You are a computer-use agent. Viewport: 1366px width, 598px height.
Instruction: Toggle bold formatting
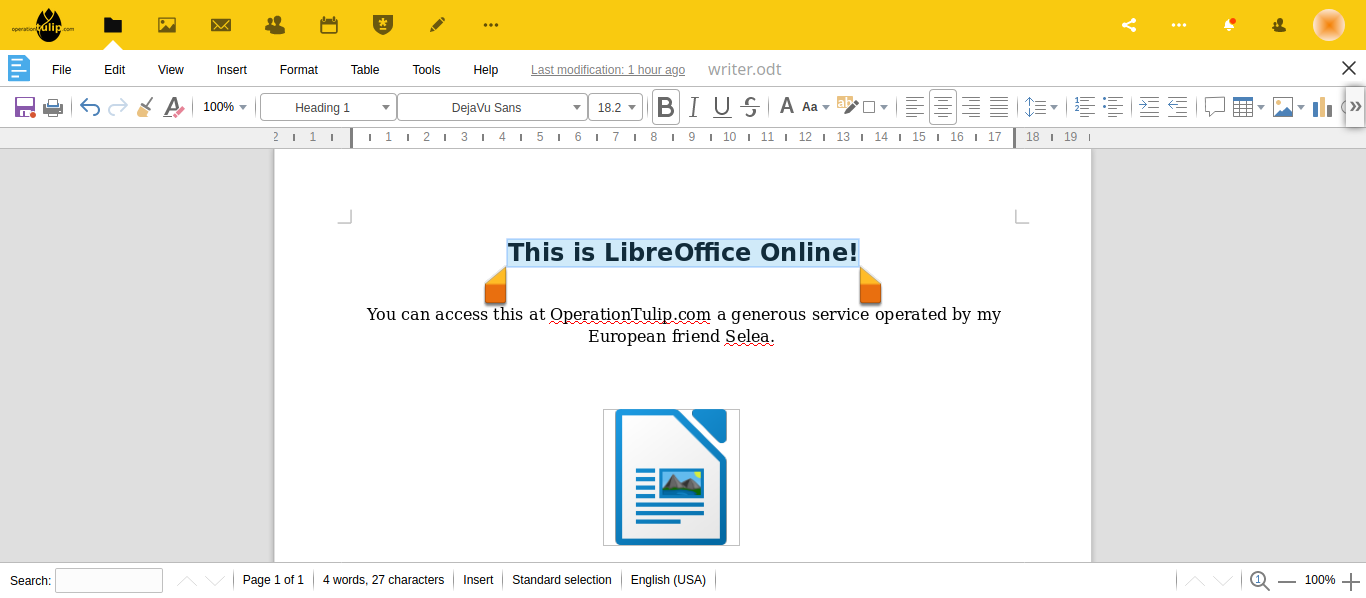665,107
